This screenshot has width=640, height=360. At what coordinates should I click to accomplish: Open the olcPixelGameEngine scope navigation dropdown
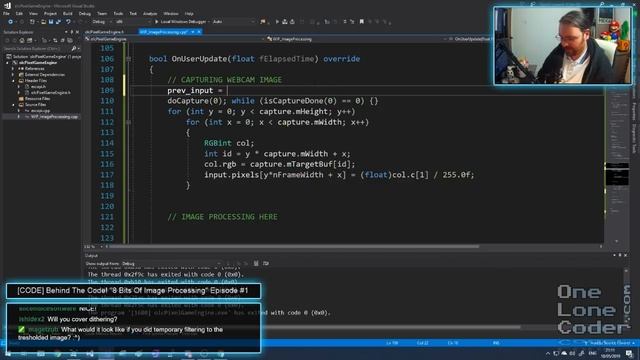click(174, 39)
